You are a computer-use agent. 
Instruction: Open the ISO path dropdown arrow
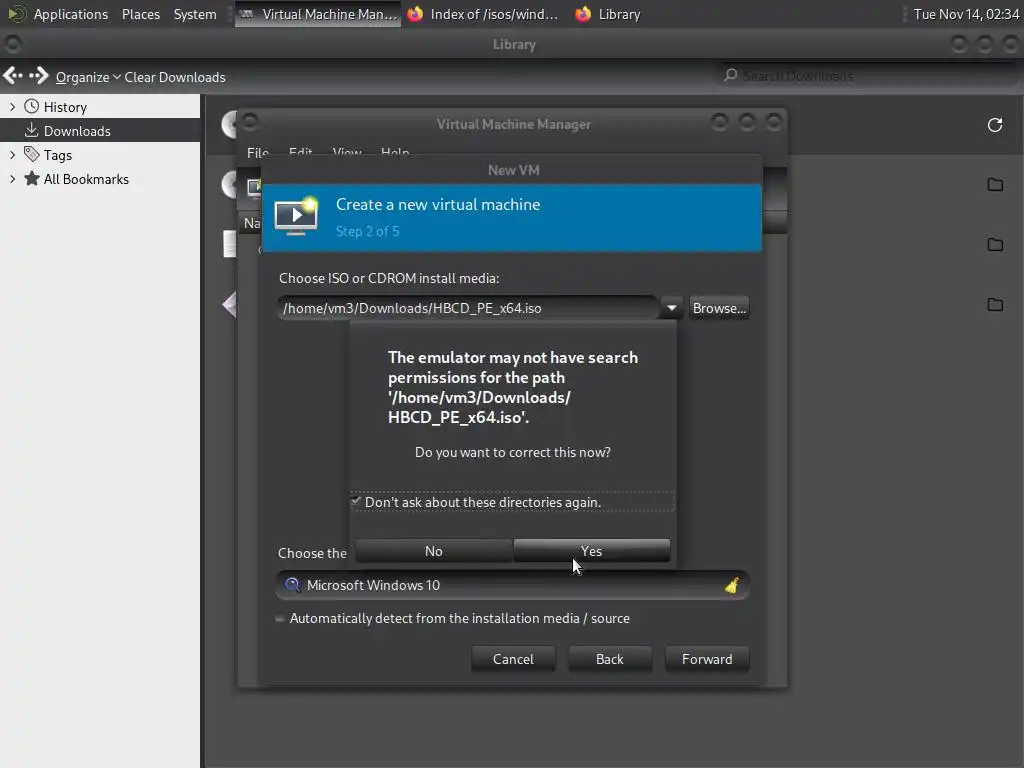tap(671, 308)
